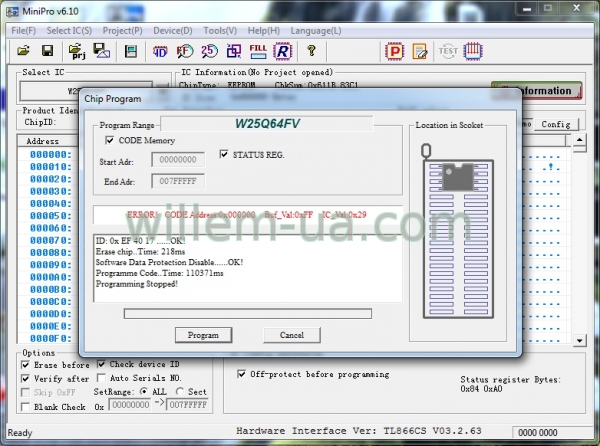Toggle Verify after checkbox
The width and height of the screenshot is (600, 446).
coord(25,379)
